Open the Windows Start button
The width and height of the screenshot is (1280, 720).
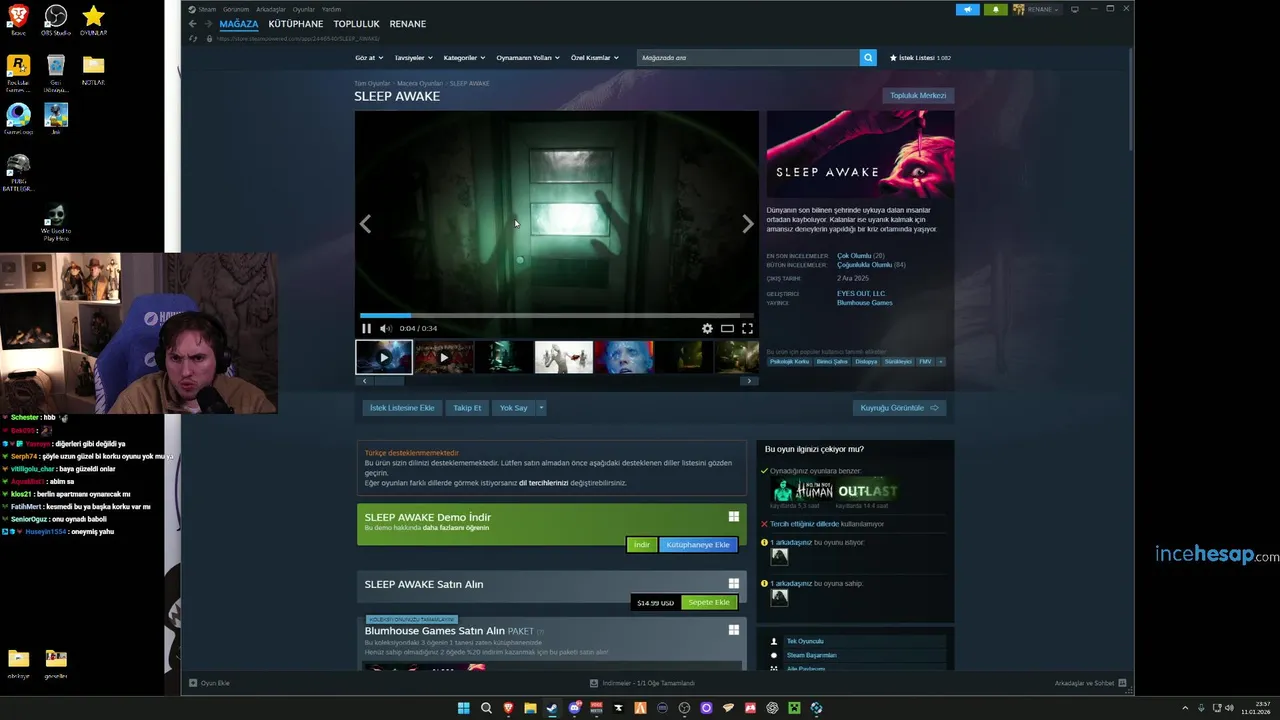[464, 708]
